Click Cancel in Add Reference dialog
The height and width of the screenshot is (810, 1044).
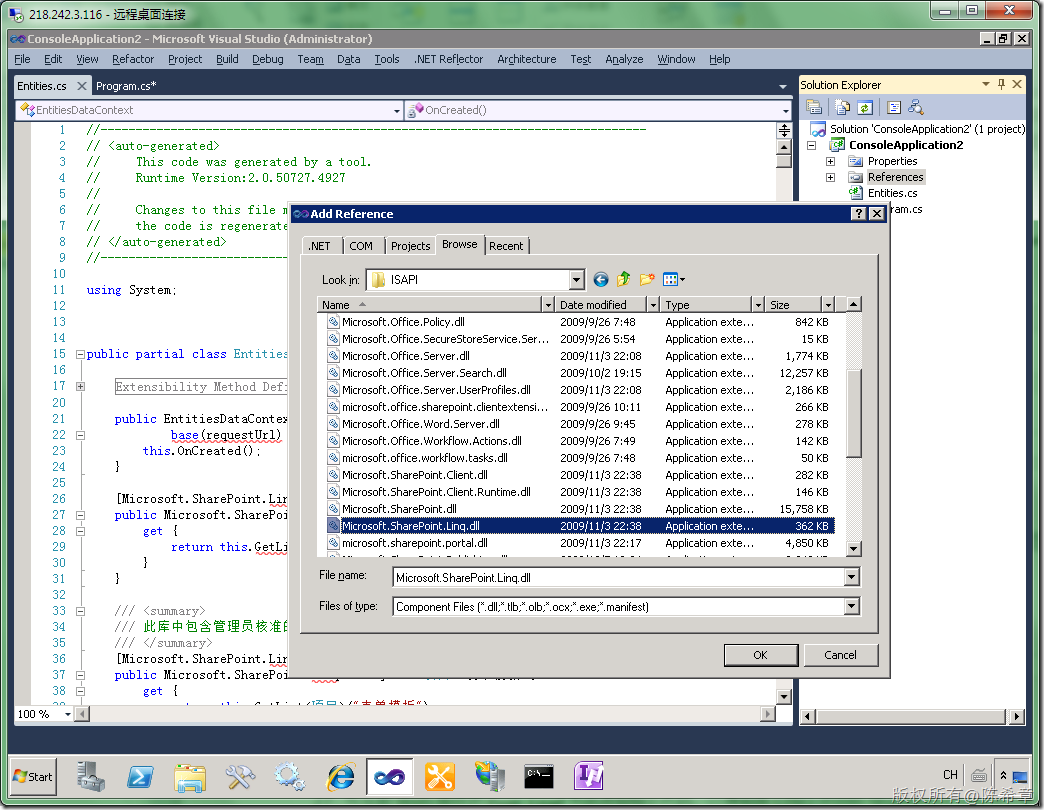tap(840, 655)
